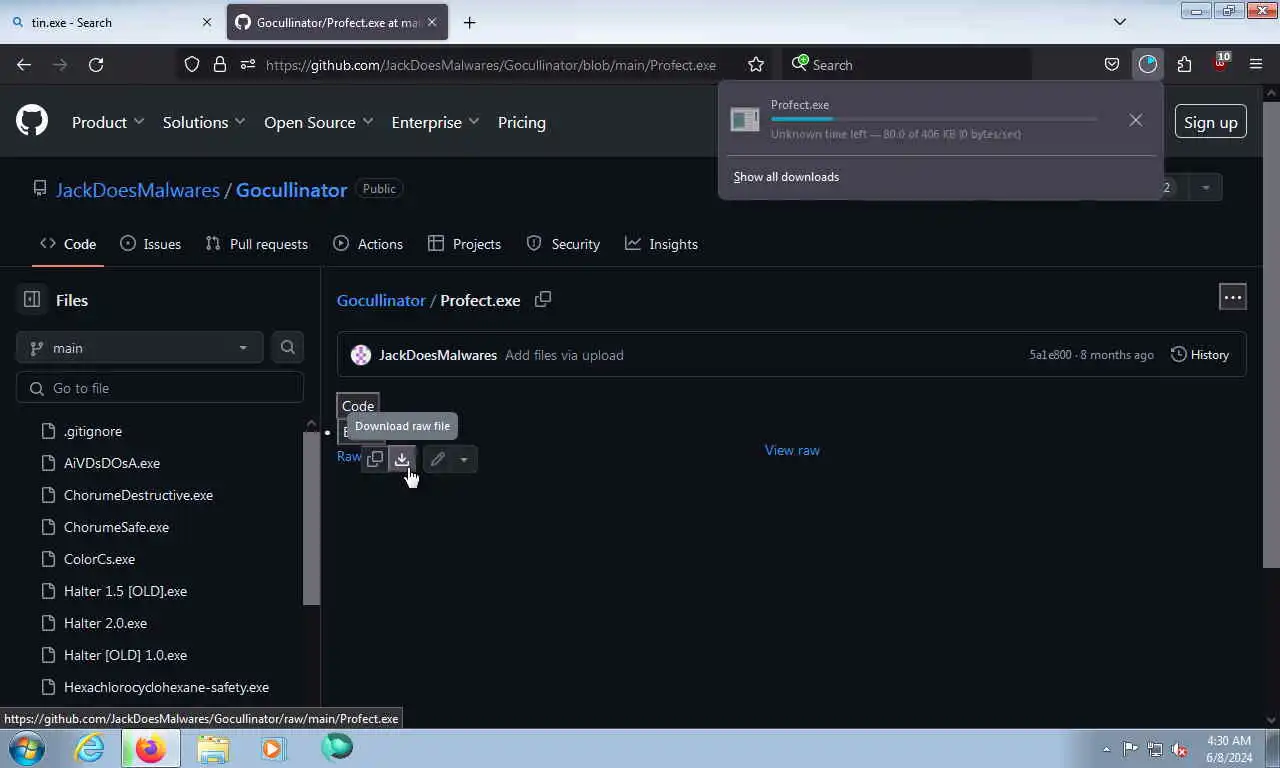Cancel the Profect.exe download with X
Viewport: 1280px width, 768px height.
coord(1135,120)
